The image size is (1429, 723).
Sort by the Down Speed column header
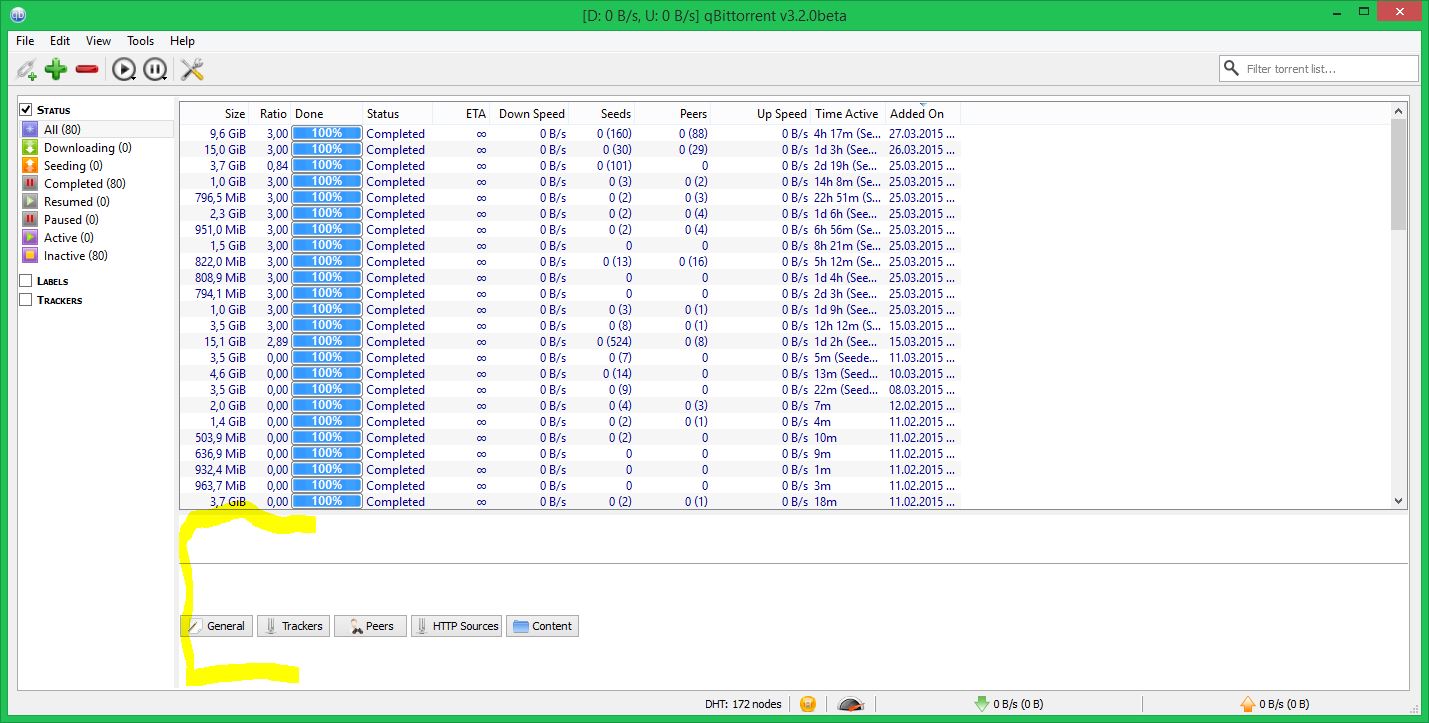pos(529,114)
